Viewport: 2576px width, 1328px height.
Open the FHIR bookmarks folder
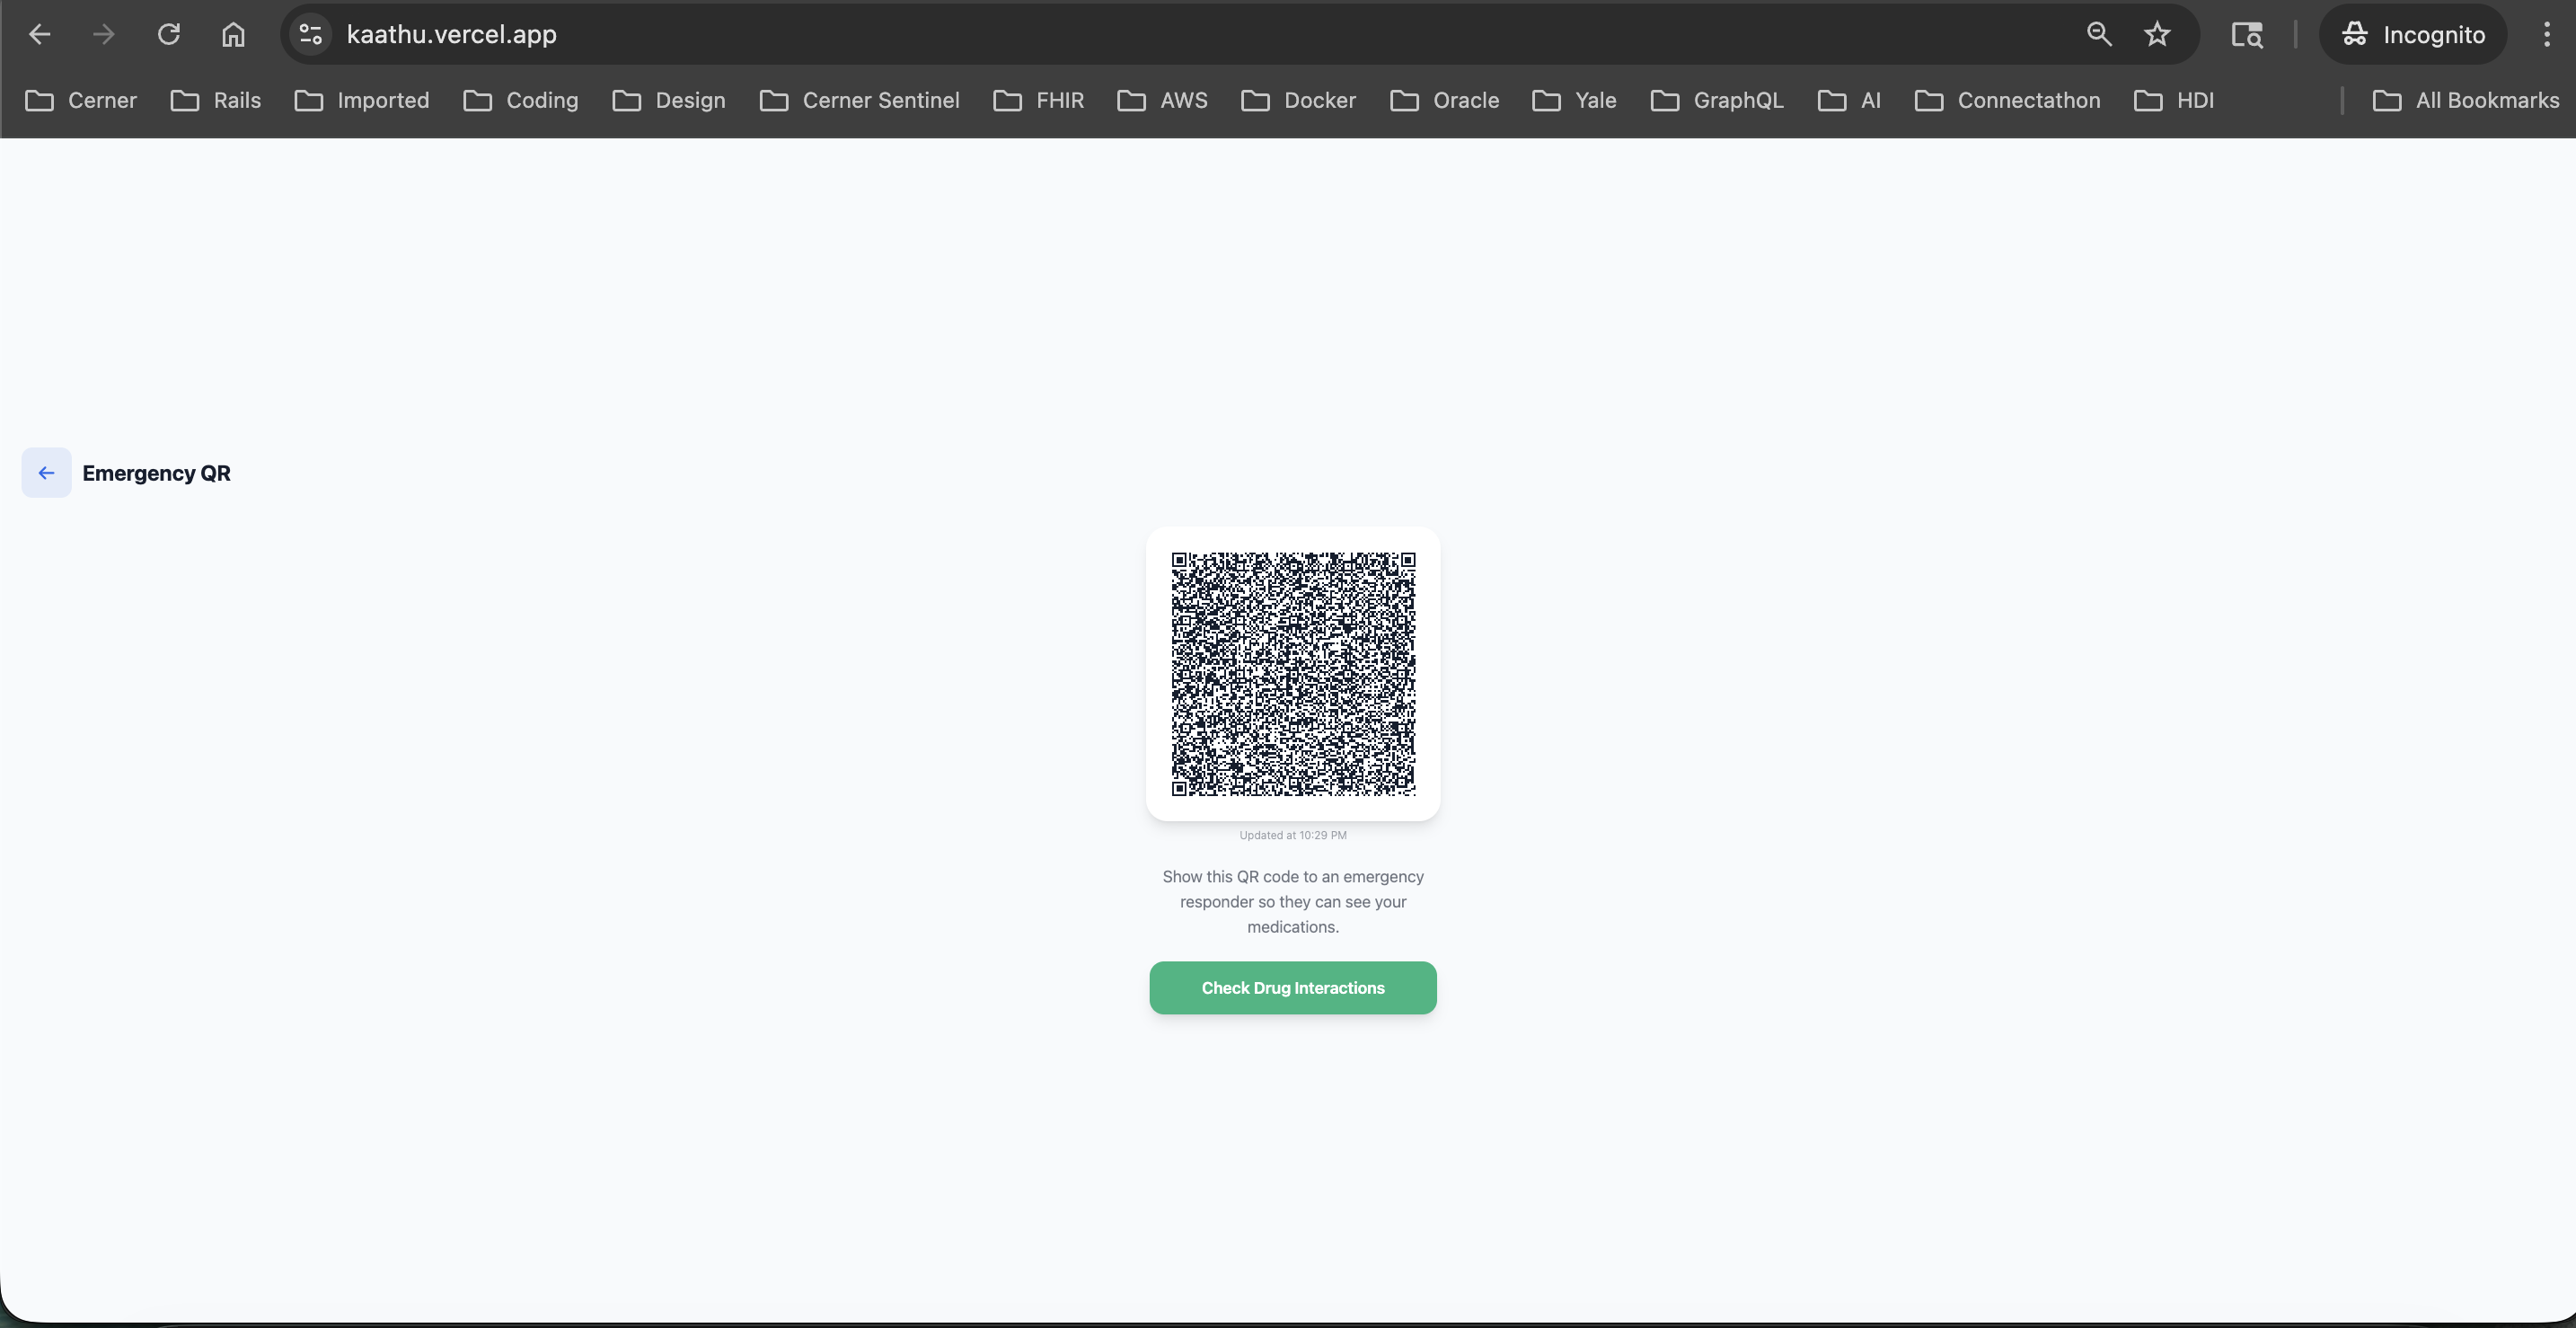pos(1039,101)
